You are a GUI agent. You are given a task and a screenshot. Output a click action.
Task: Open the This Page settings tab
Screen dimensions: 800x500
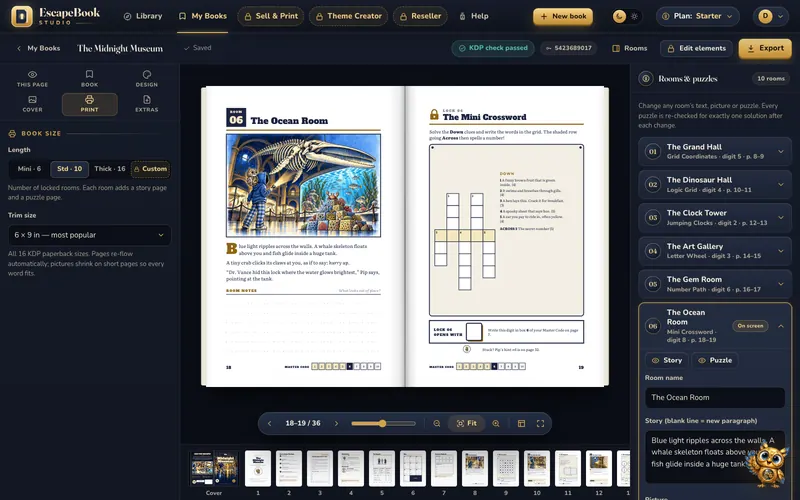(x=32, y=79)
